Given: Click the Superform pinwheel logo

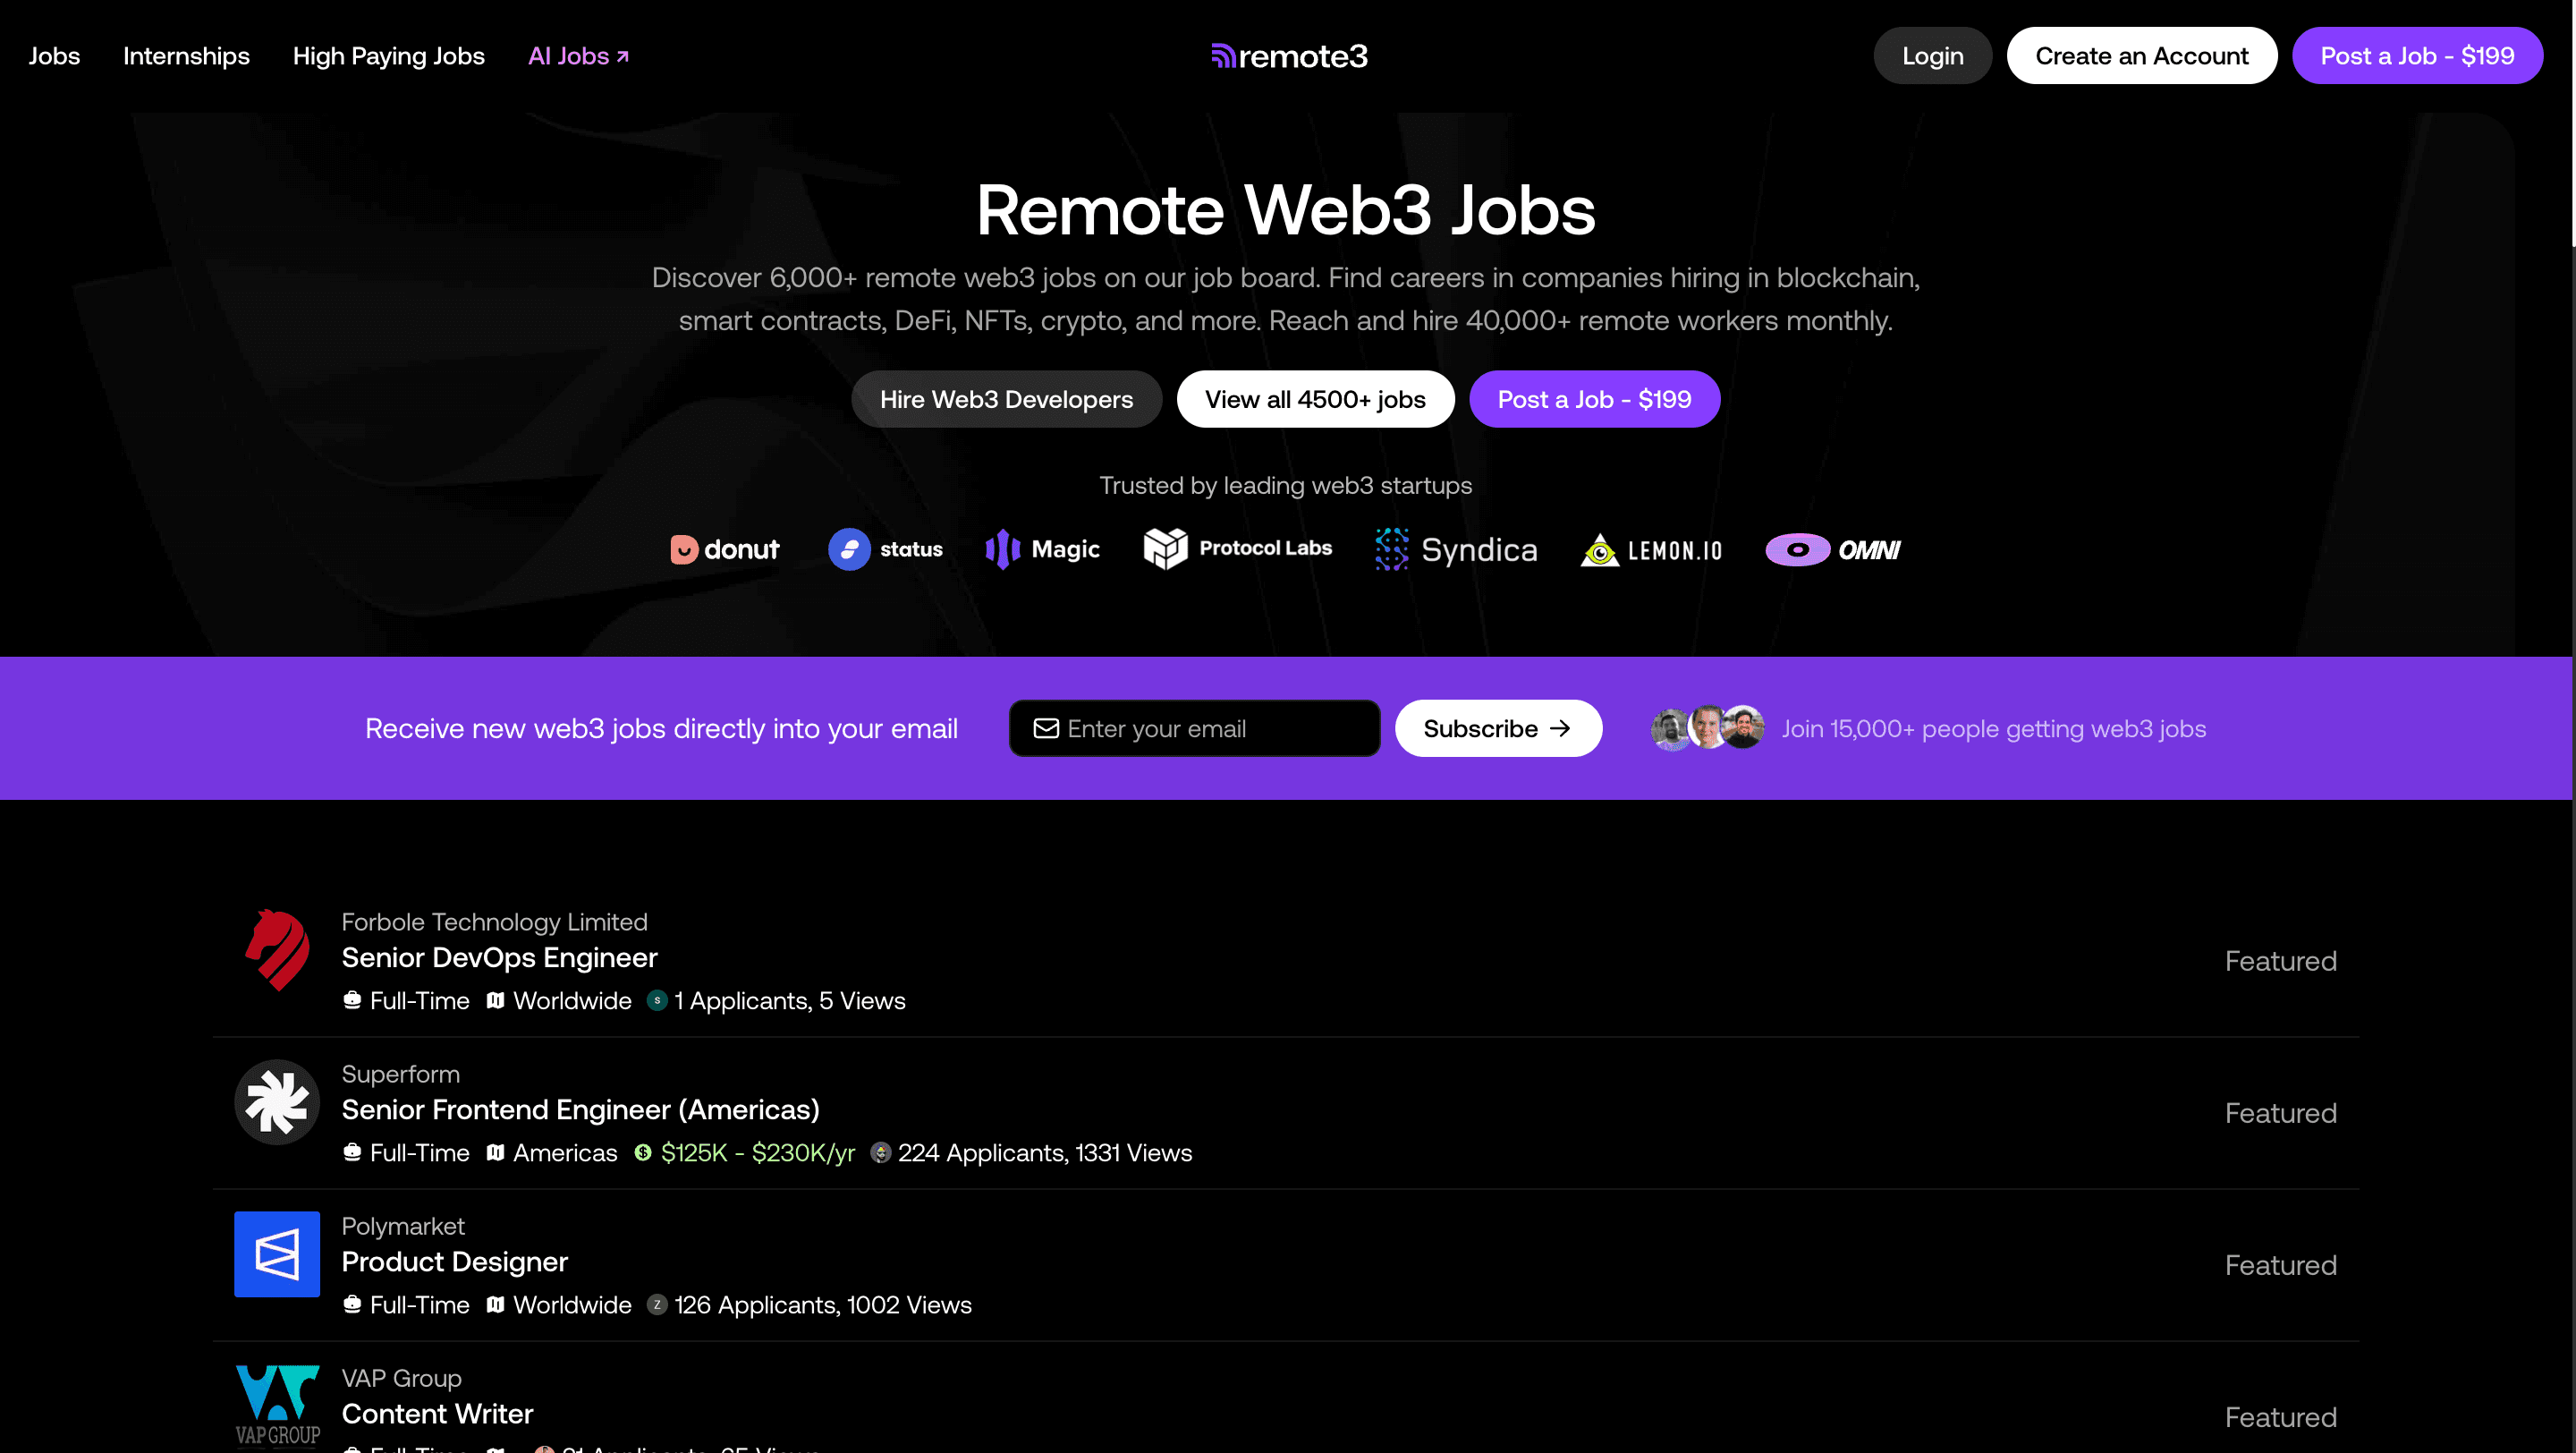Looking at the screenshot, I should 277,1102.
